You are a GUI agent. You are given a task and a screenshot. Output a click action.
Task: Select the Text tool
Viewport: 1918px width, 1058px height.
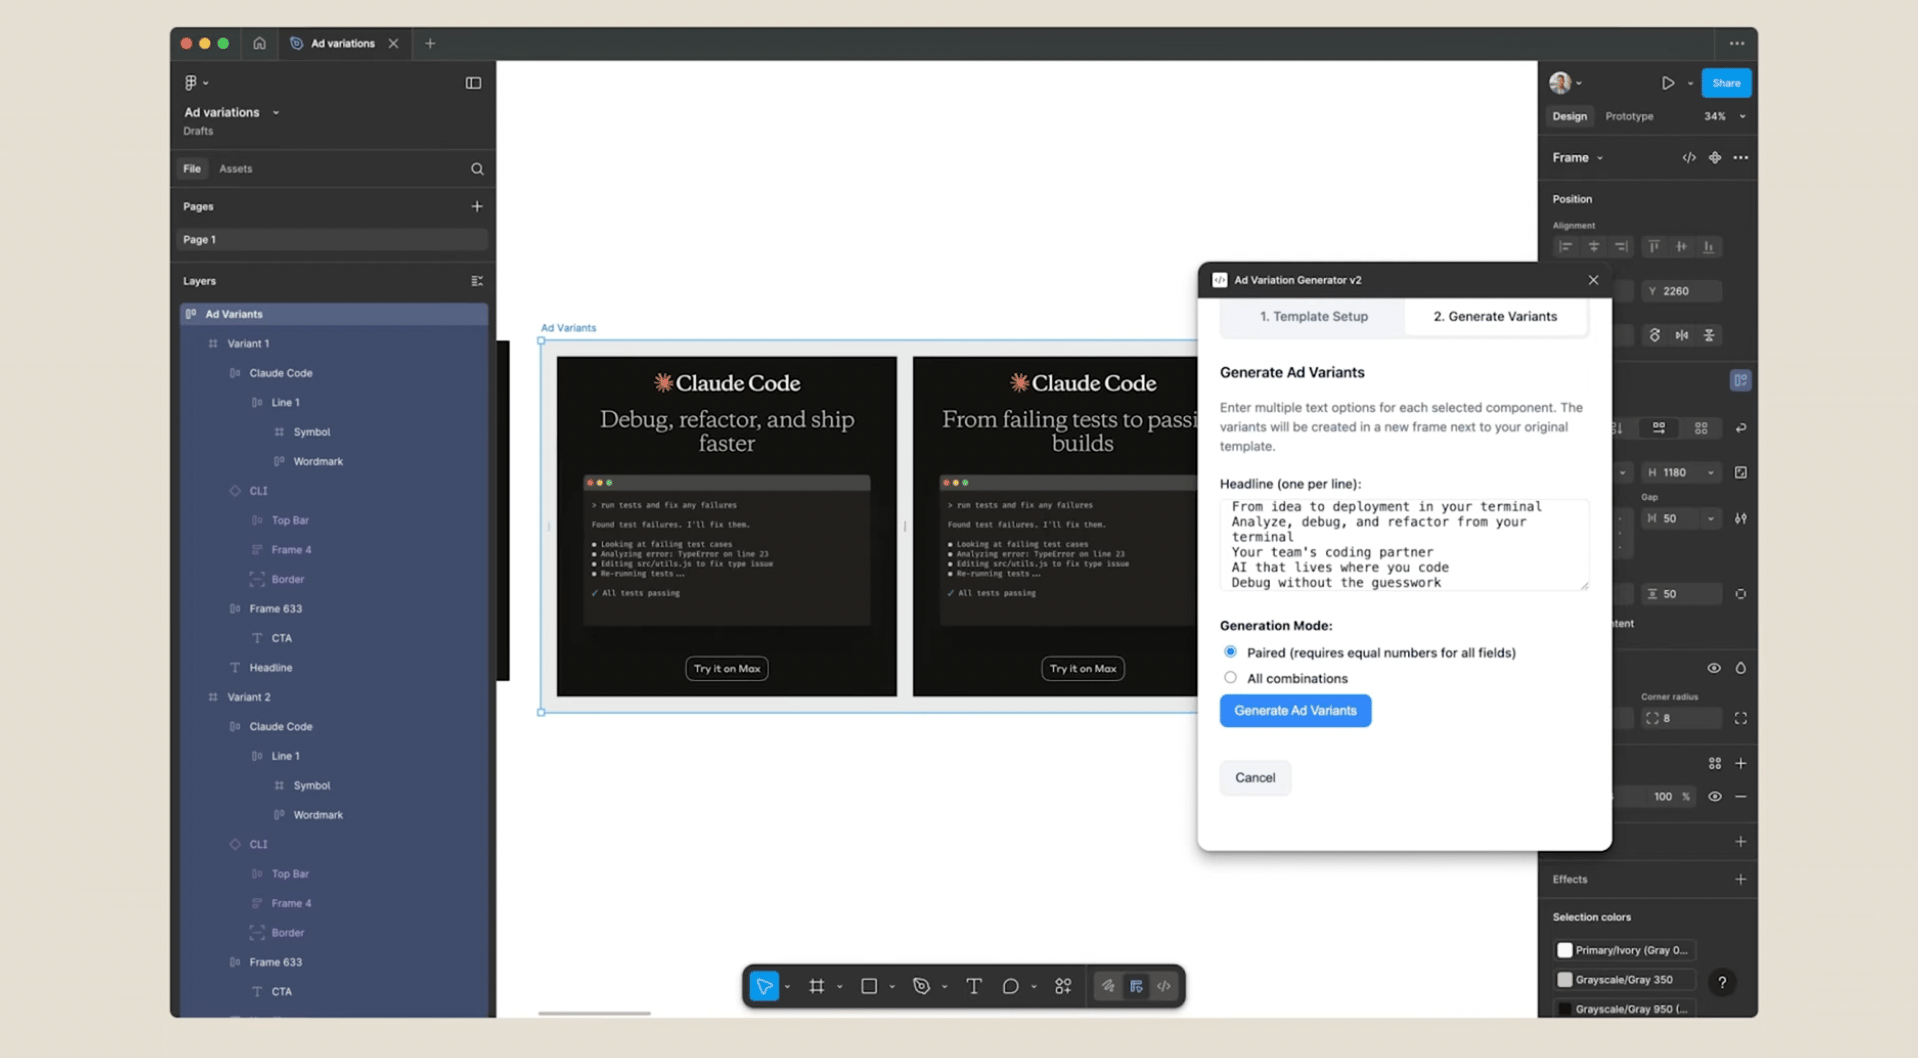click(973, 986)
